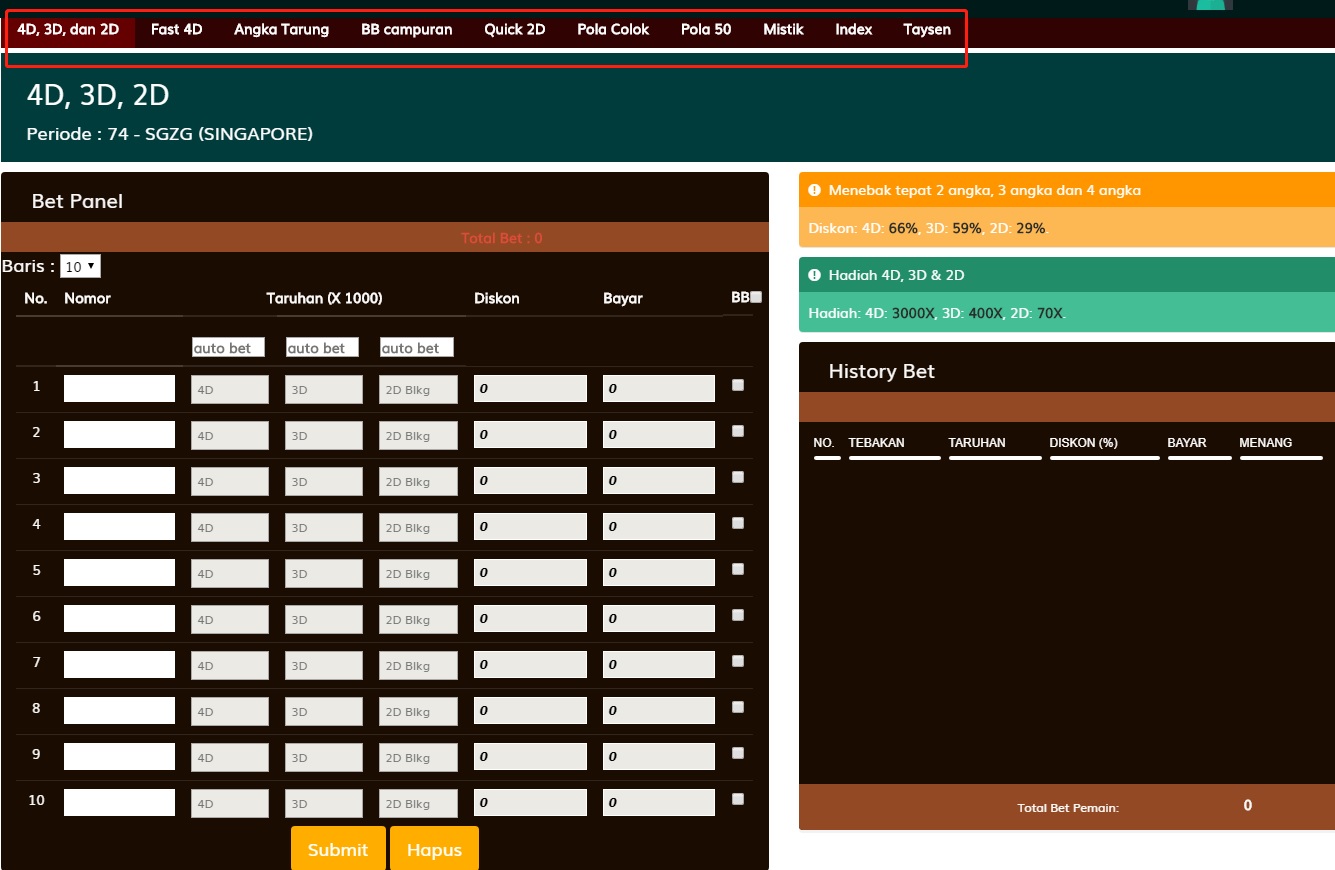The width and height of the screenshot is (1335, 870).
Task: Tick the BB checkbox in row 1
Action: click(x=738, y=385)
